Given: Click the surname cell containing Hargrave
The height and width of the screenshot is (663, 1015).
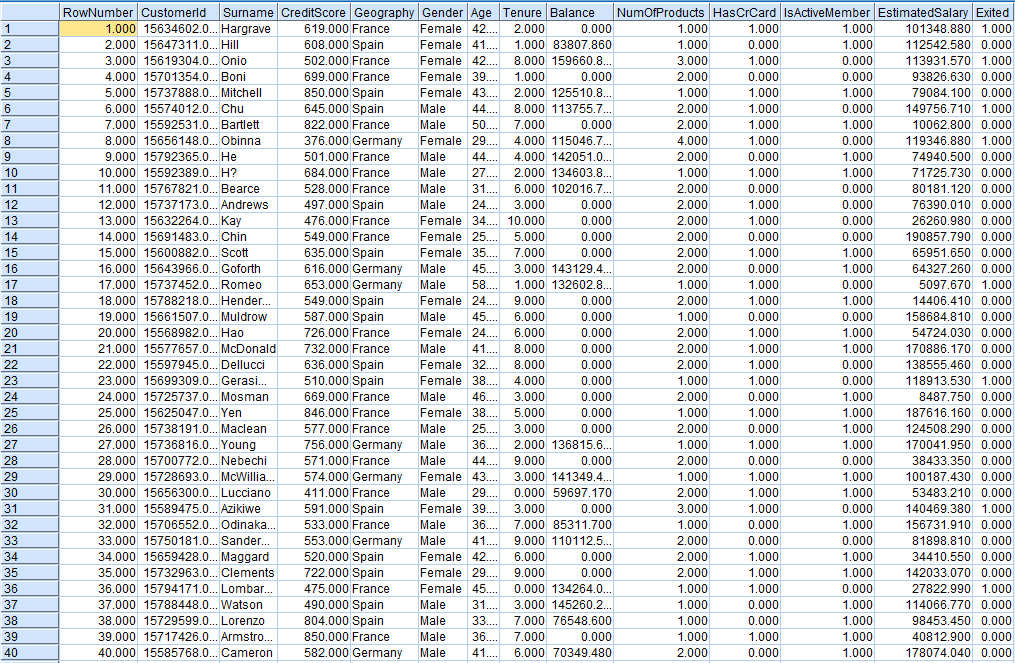Looking at the screenshot, I should pyautogui.click(x=248, y=29).
